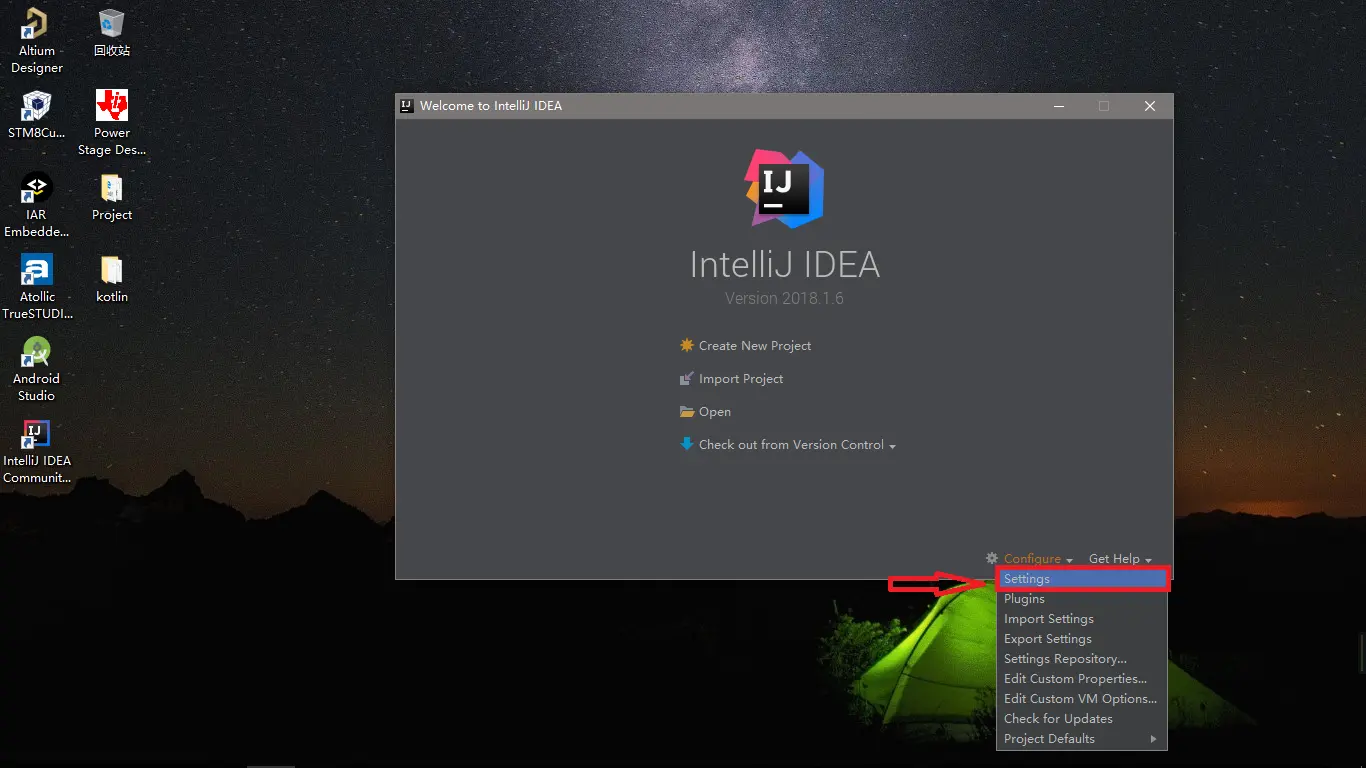
Task: Toggle the Configure dropdown menu
Action: tap(1038, 559)
